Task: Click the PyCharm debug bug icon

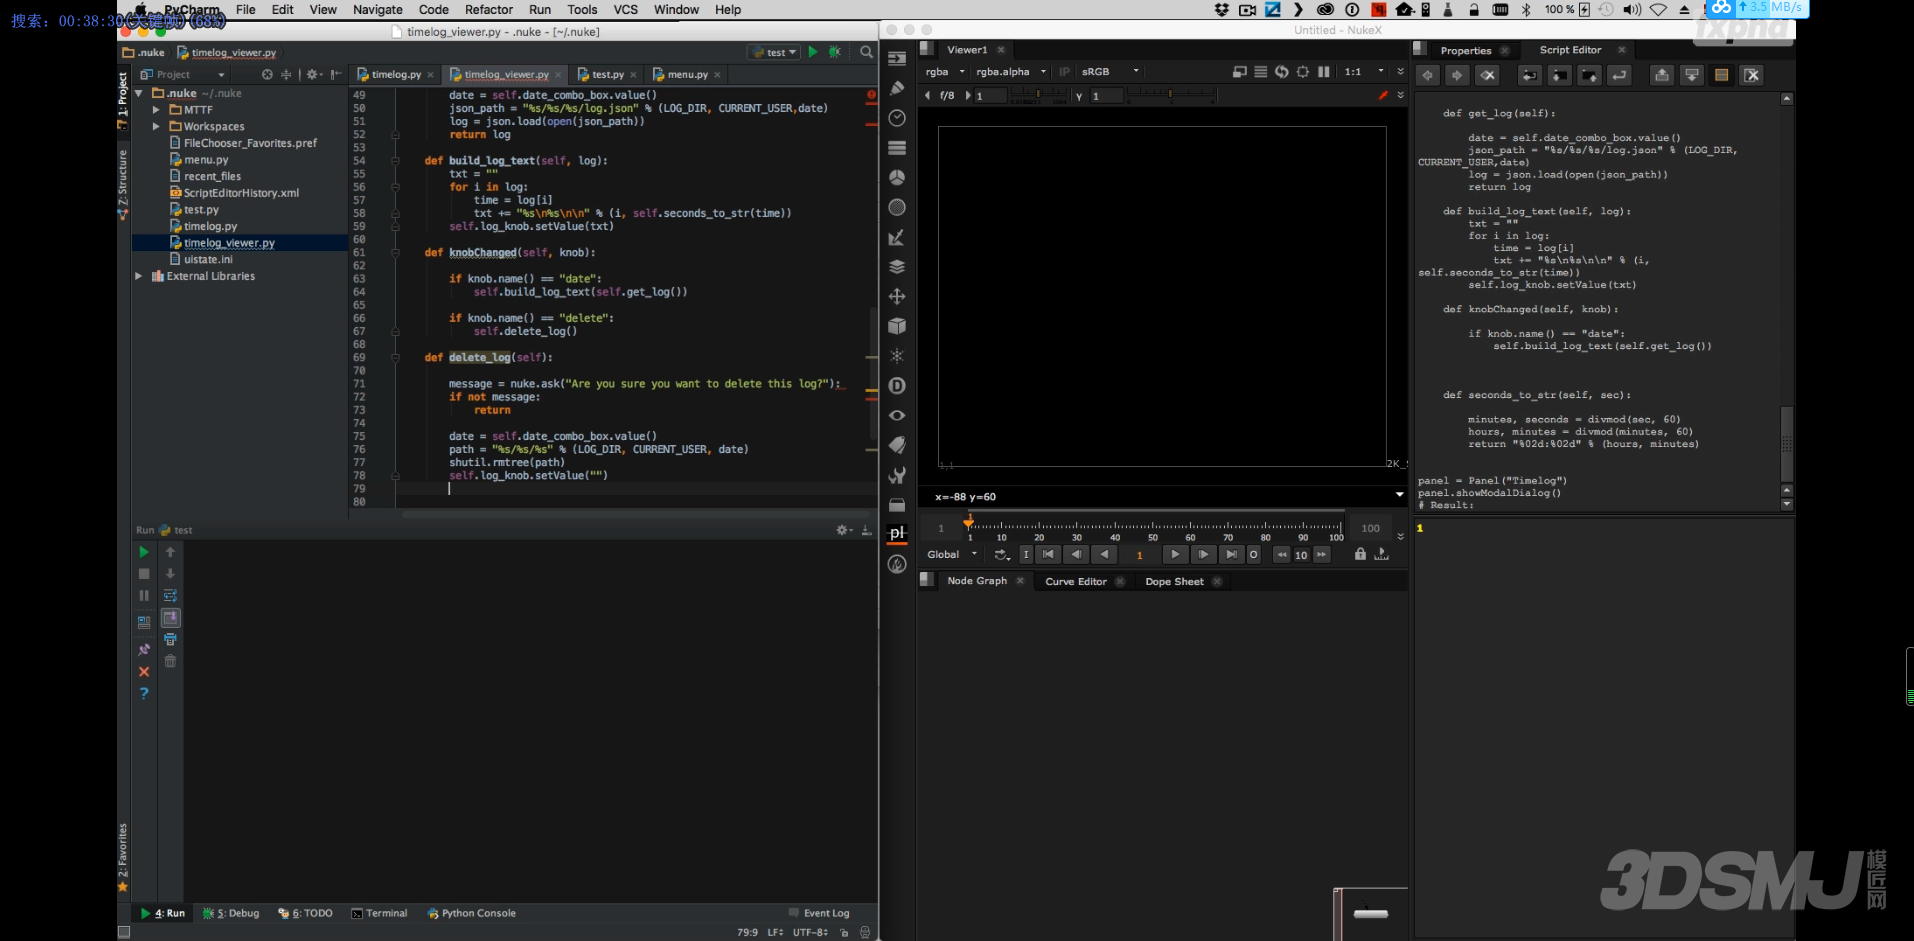Action: (834, 52)
